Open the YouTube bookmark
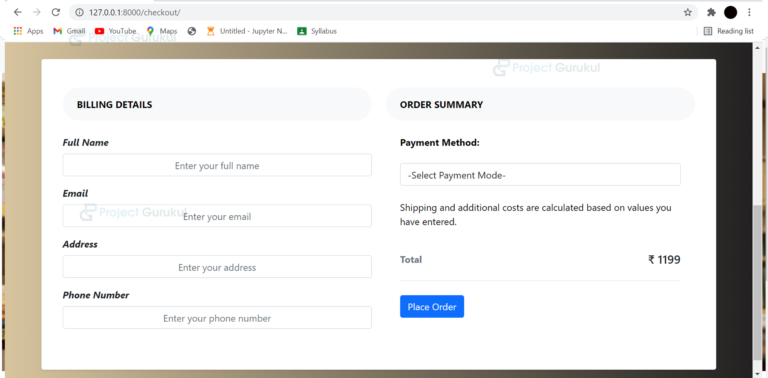 point(116,31)
